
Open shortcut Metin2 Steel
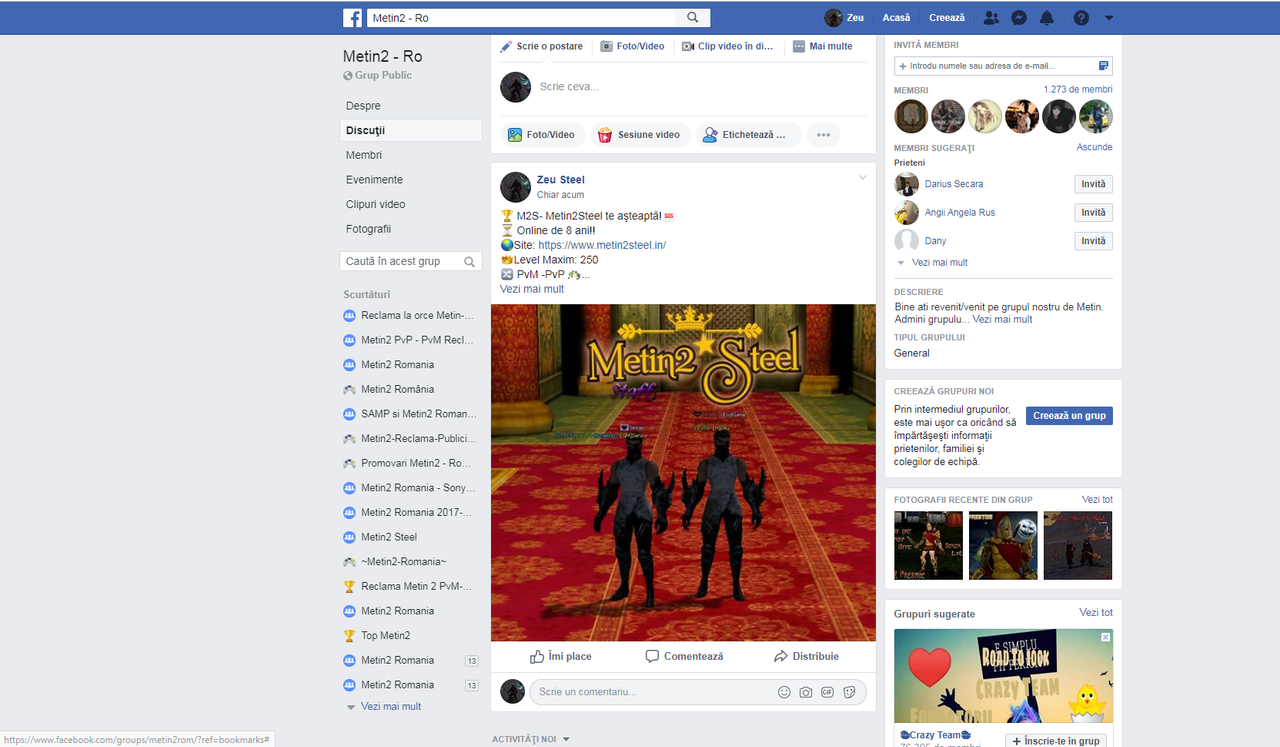pyautogui.click(x=389, y=537)
